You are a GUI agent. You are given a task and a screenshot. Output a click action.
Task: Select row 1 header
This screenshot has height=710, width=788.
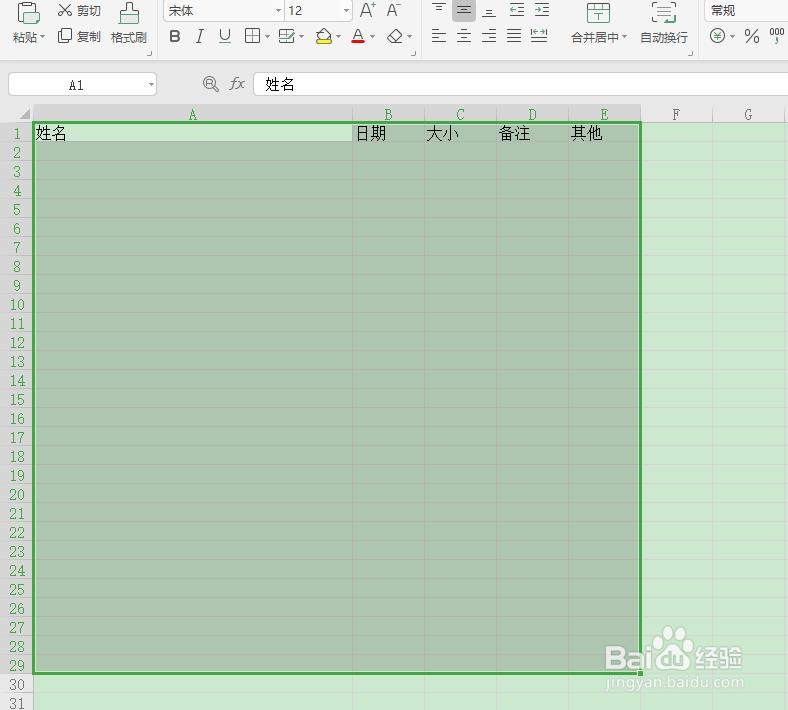(x=17, y=133)
